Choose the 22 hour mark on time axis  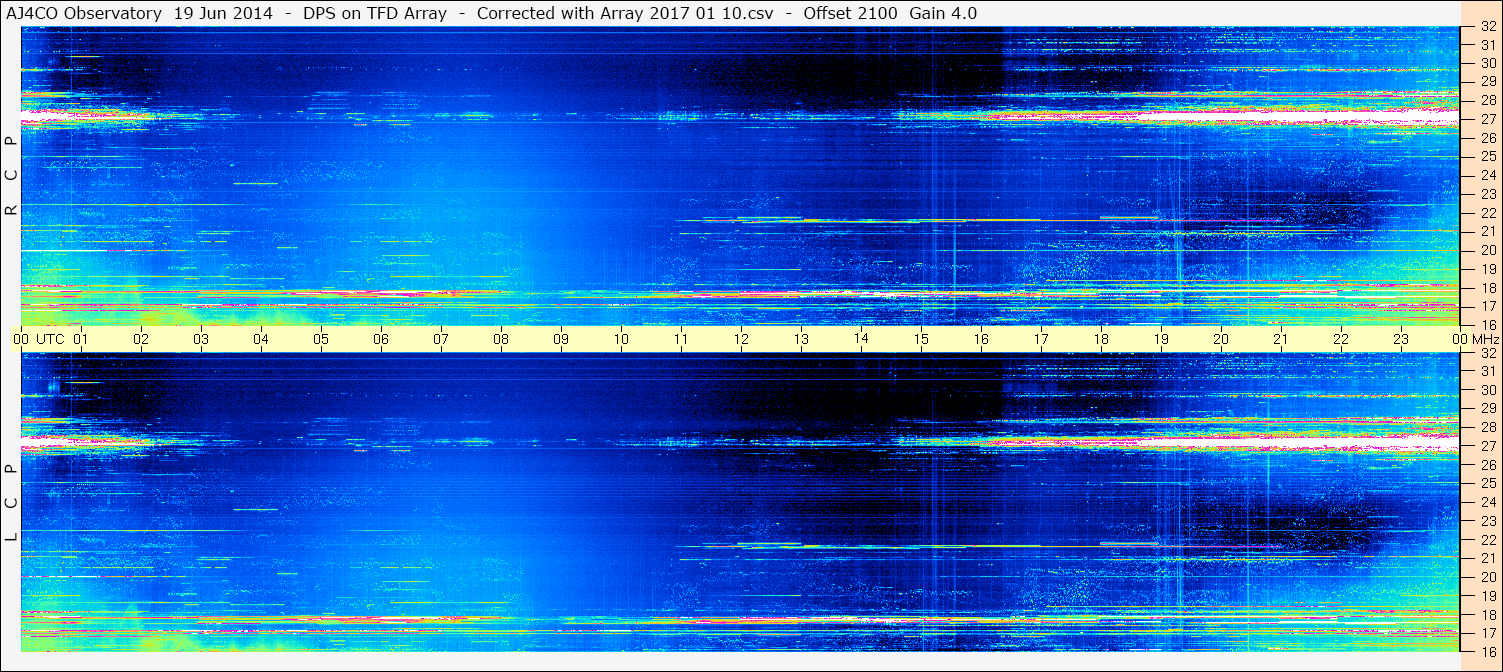click(1341, 339)
